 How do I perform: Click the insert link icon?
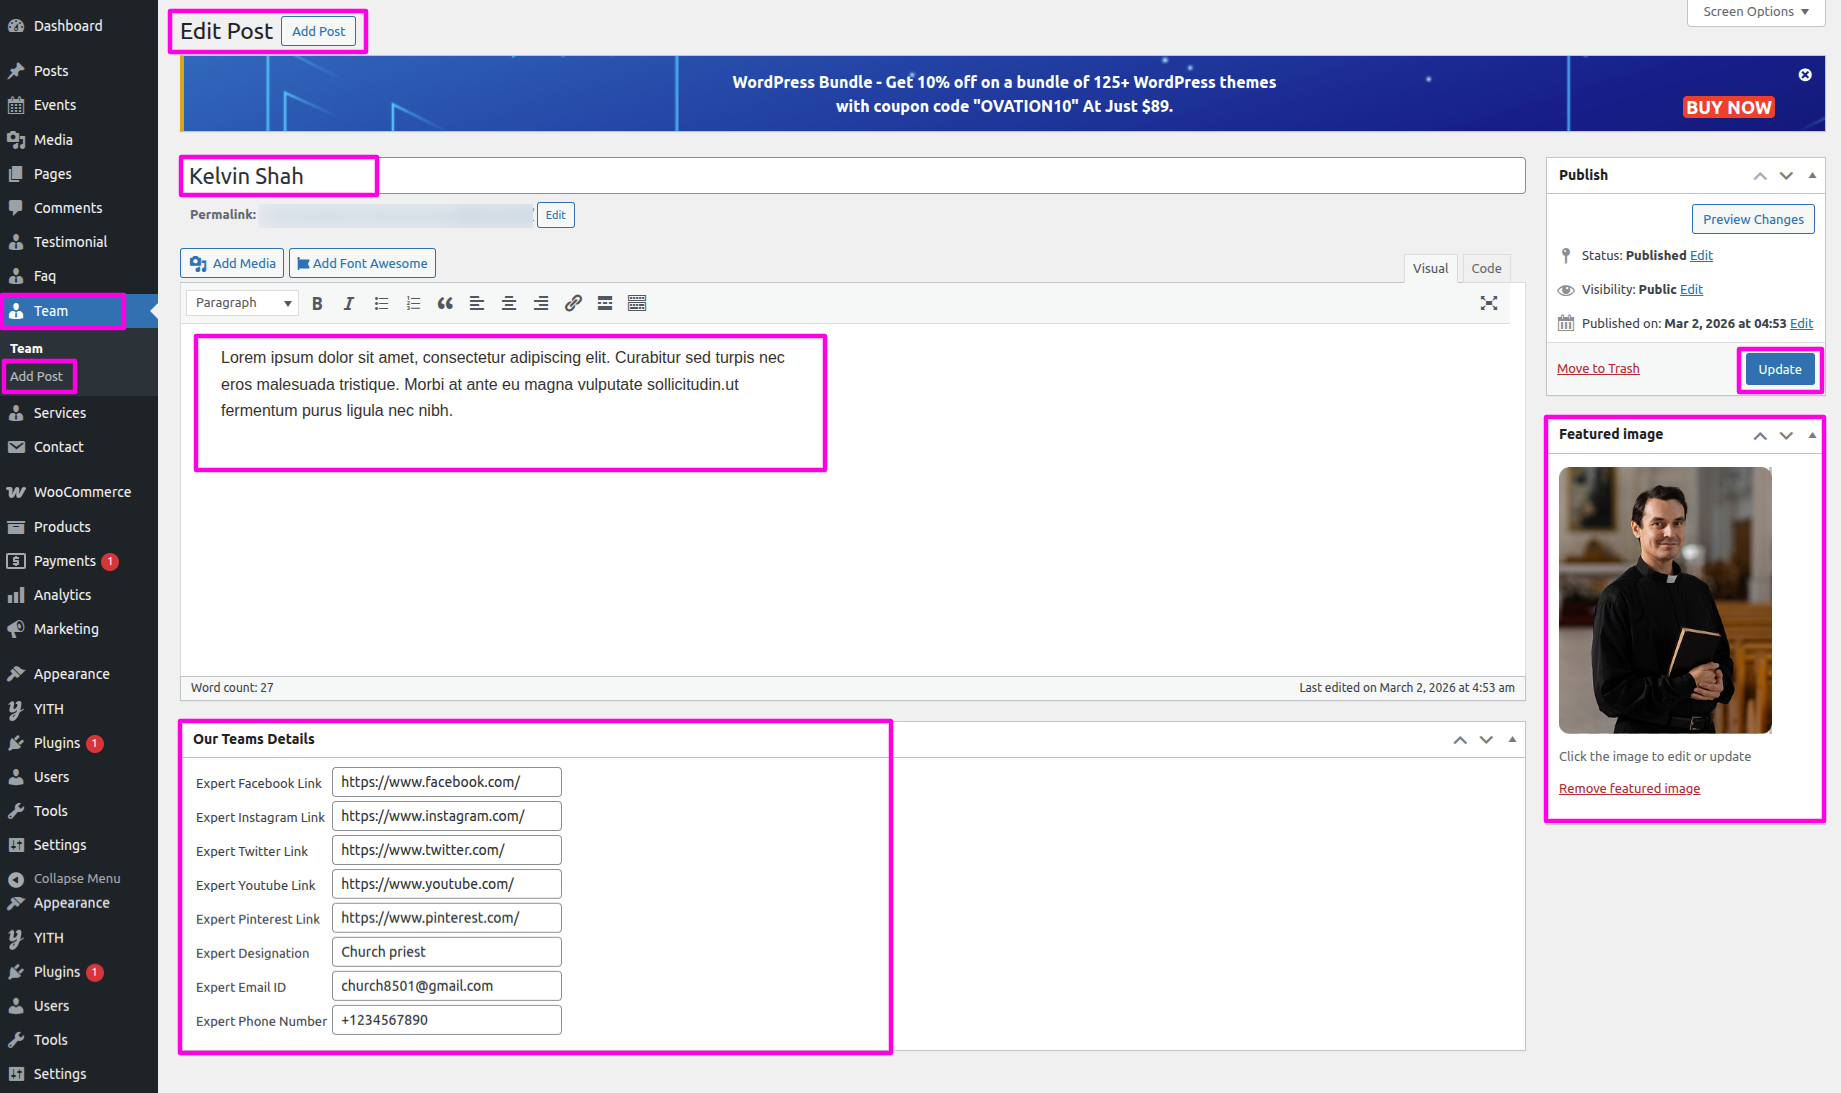tap(573, 303)
